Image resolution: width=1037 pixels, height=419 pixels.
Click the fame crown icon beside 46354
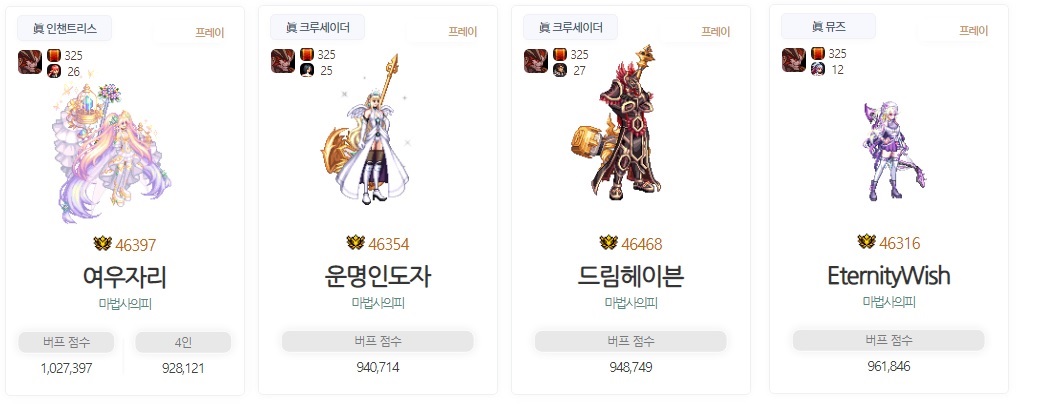[356, 243]
